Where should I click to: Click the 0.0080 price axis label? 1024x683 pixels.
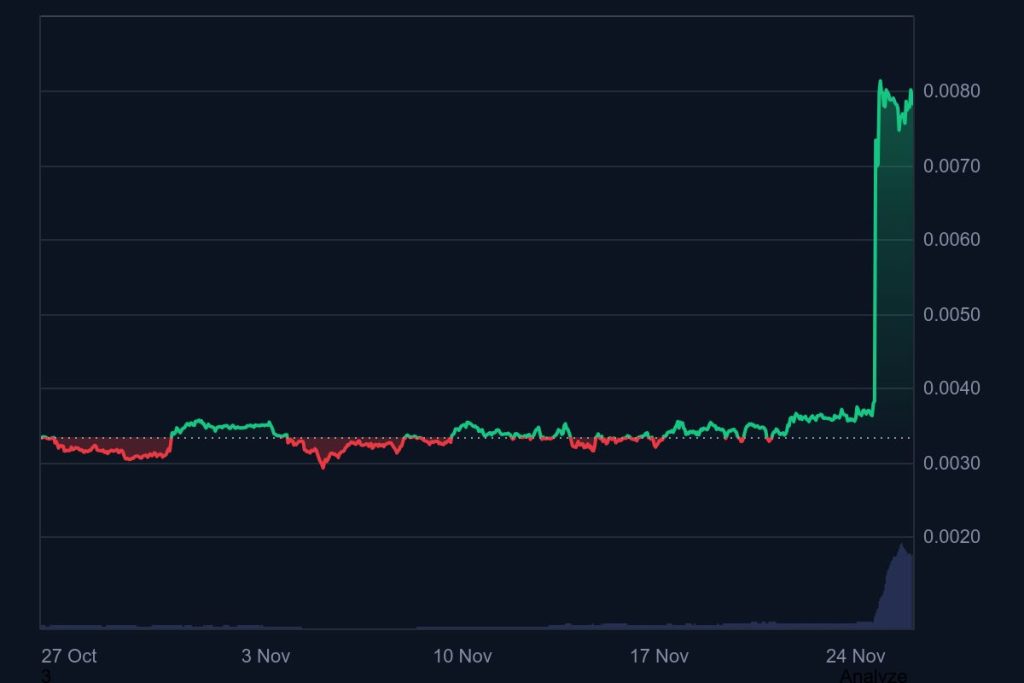pyautogui.click(x=952, y=92)
